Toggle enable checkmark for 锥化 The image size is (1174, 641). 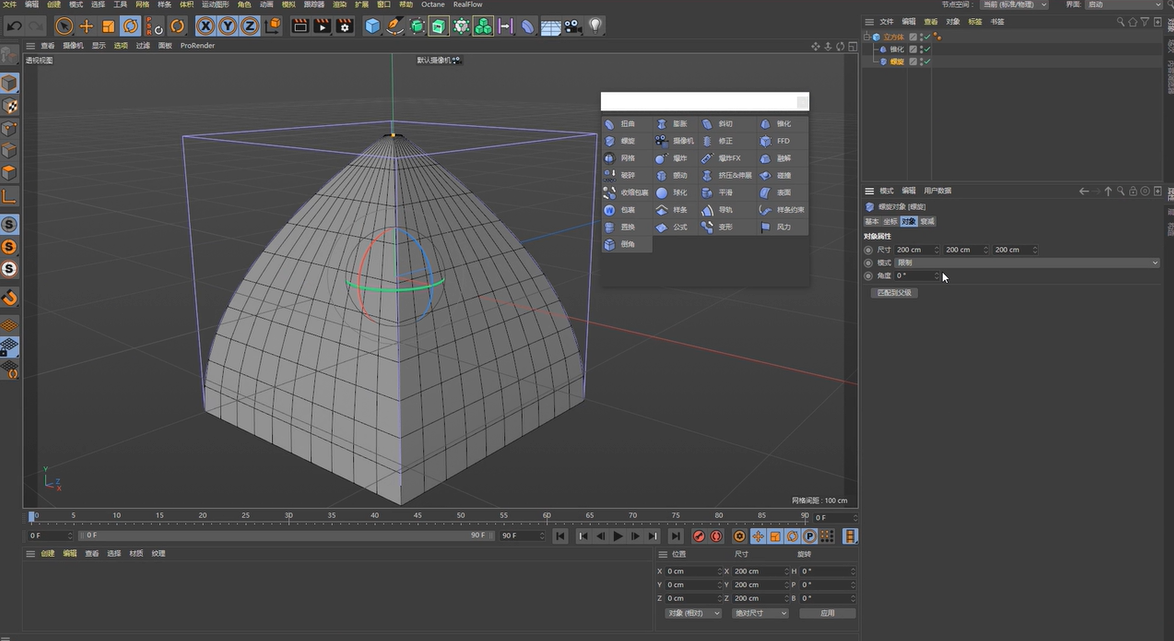tap(927, 49)
